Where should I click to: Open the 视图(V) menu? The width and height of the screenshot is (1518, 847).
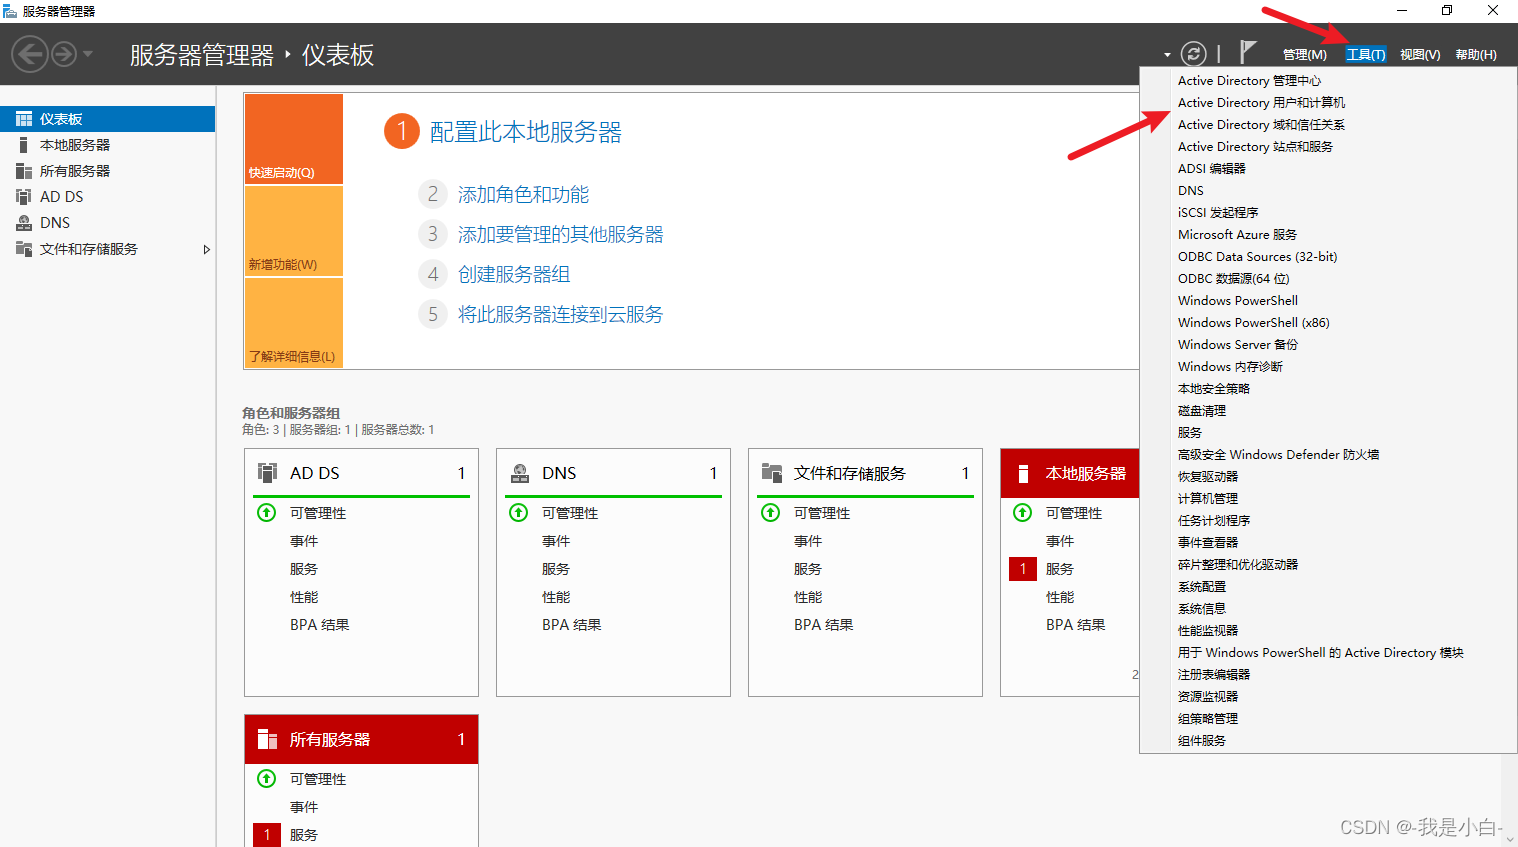(x=1420, y=55)
